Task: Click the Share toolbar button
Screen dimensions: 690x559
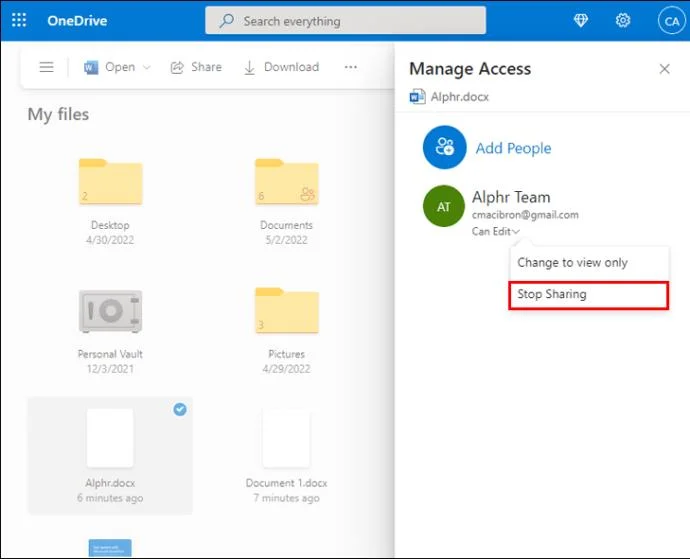Action: click(x=196, y=67)
